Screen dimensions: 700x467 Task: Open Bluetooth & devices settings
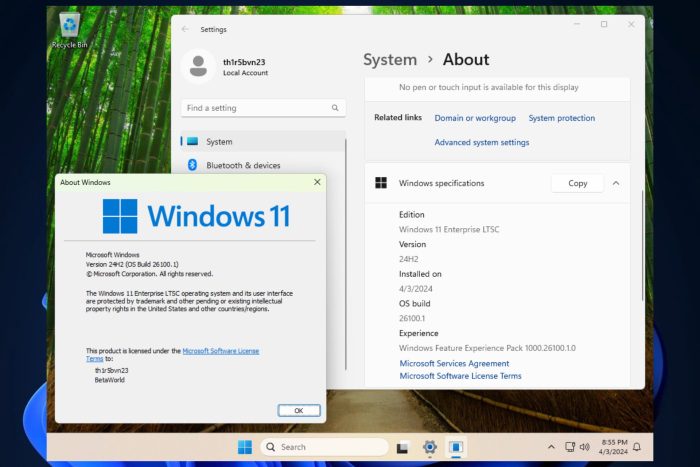pos(263,165)
